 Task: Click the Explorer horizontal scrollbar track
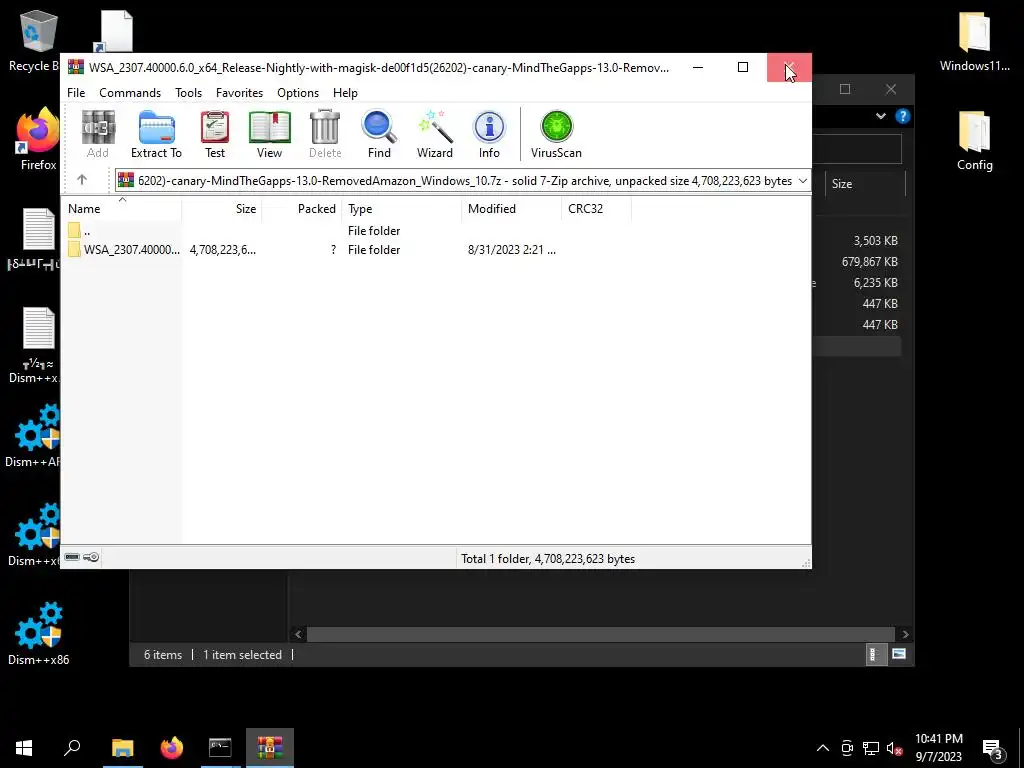tap(601, 634)
